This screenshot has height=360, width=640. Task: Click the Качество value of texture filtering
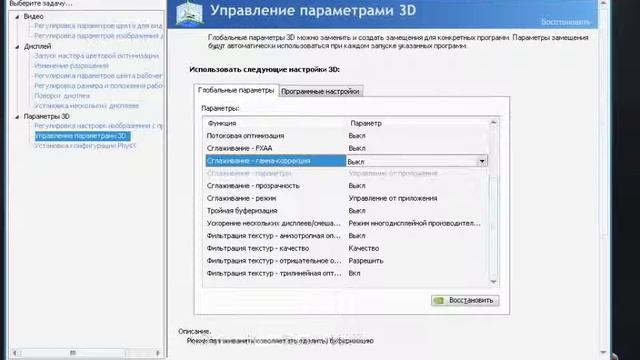(x=364, y=249)
